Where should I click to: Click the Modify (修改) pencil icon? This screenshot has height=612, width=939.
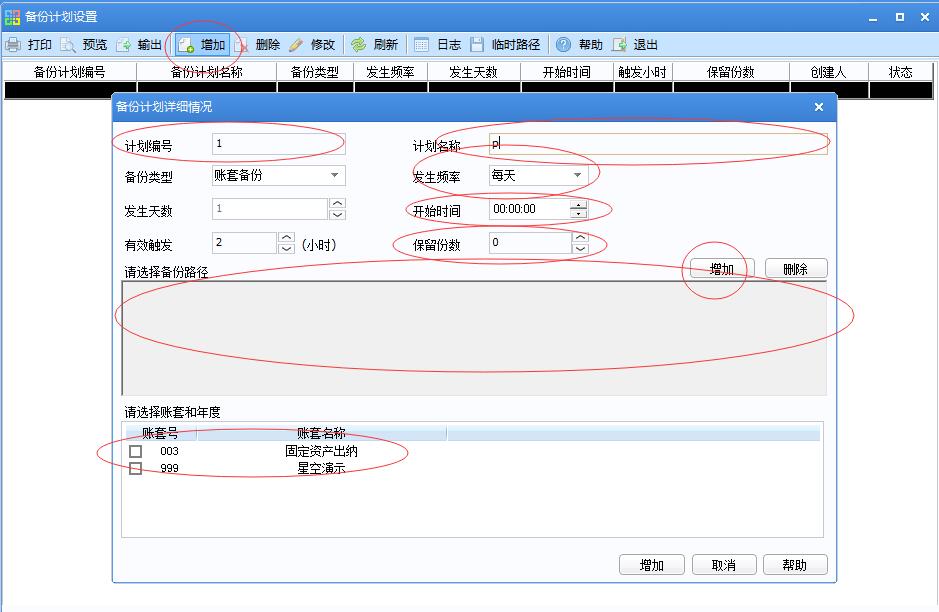pyautogui.click(x=296, y=45)
